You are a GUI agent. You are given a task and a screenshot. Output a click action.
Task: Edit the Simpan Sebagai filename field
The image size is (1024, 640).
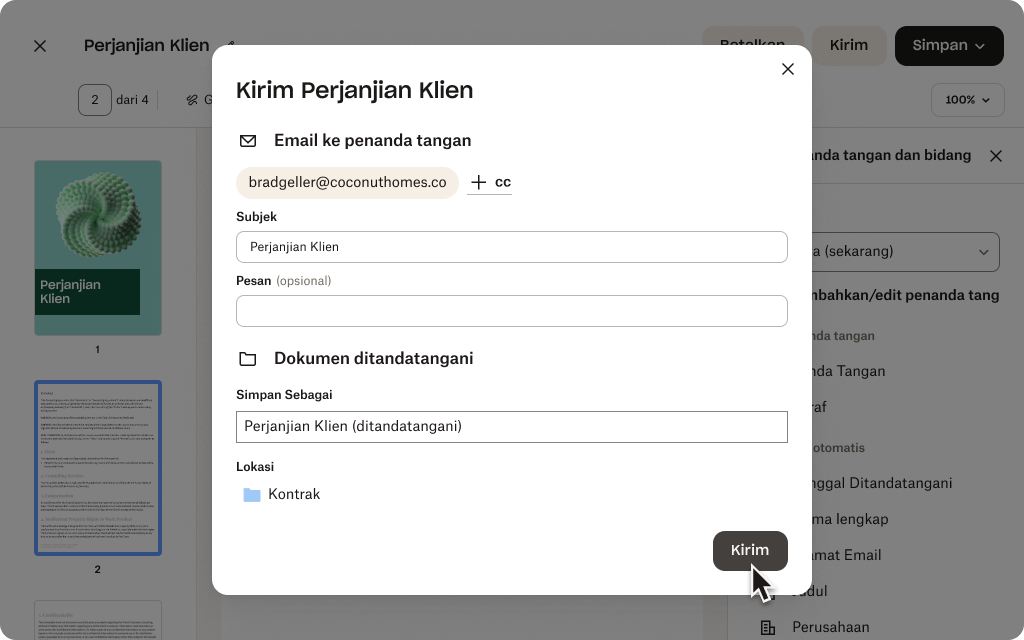(511, 426)
